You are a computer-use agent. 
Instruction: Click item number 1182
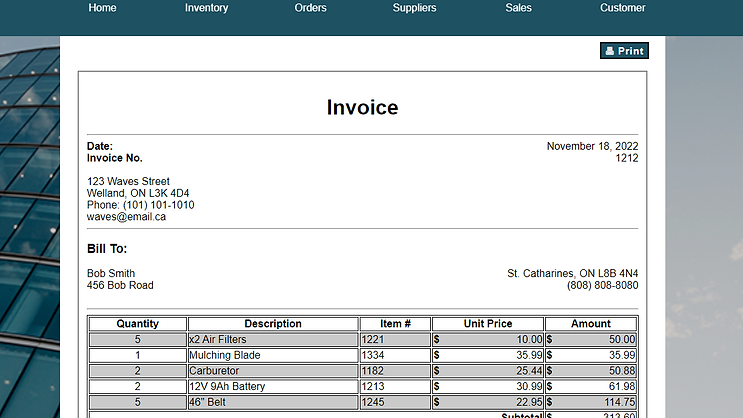click(x=395, y=371)
